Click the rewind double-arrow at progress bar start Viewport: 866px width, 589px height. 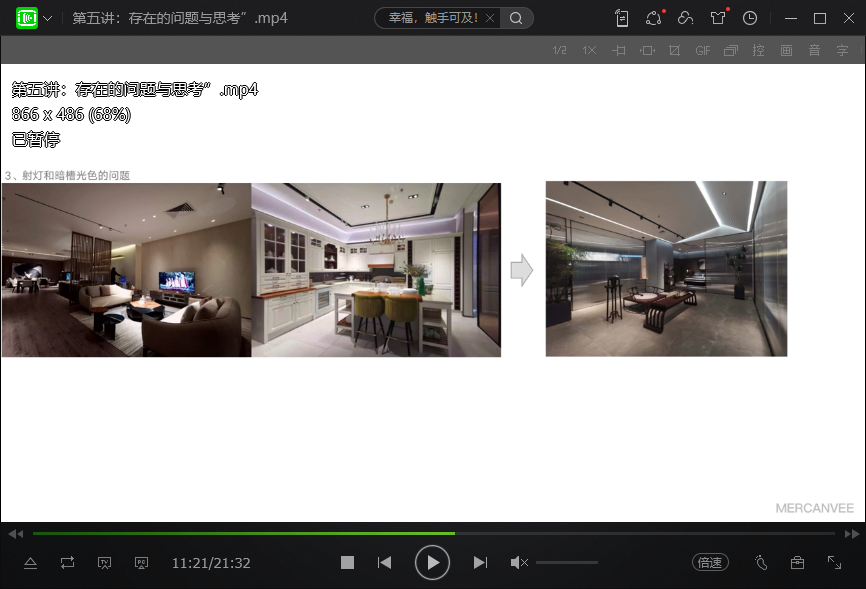[16, 534]
